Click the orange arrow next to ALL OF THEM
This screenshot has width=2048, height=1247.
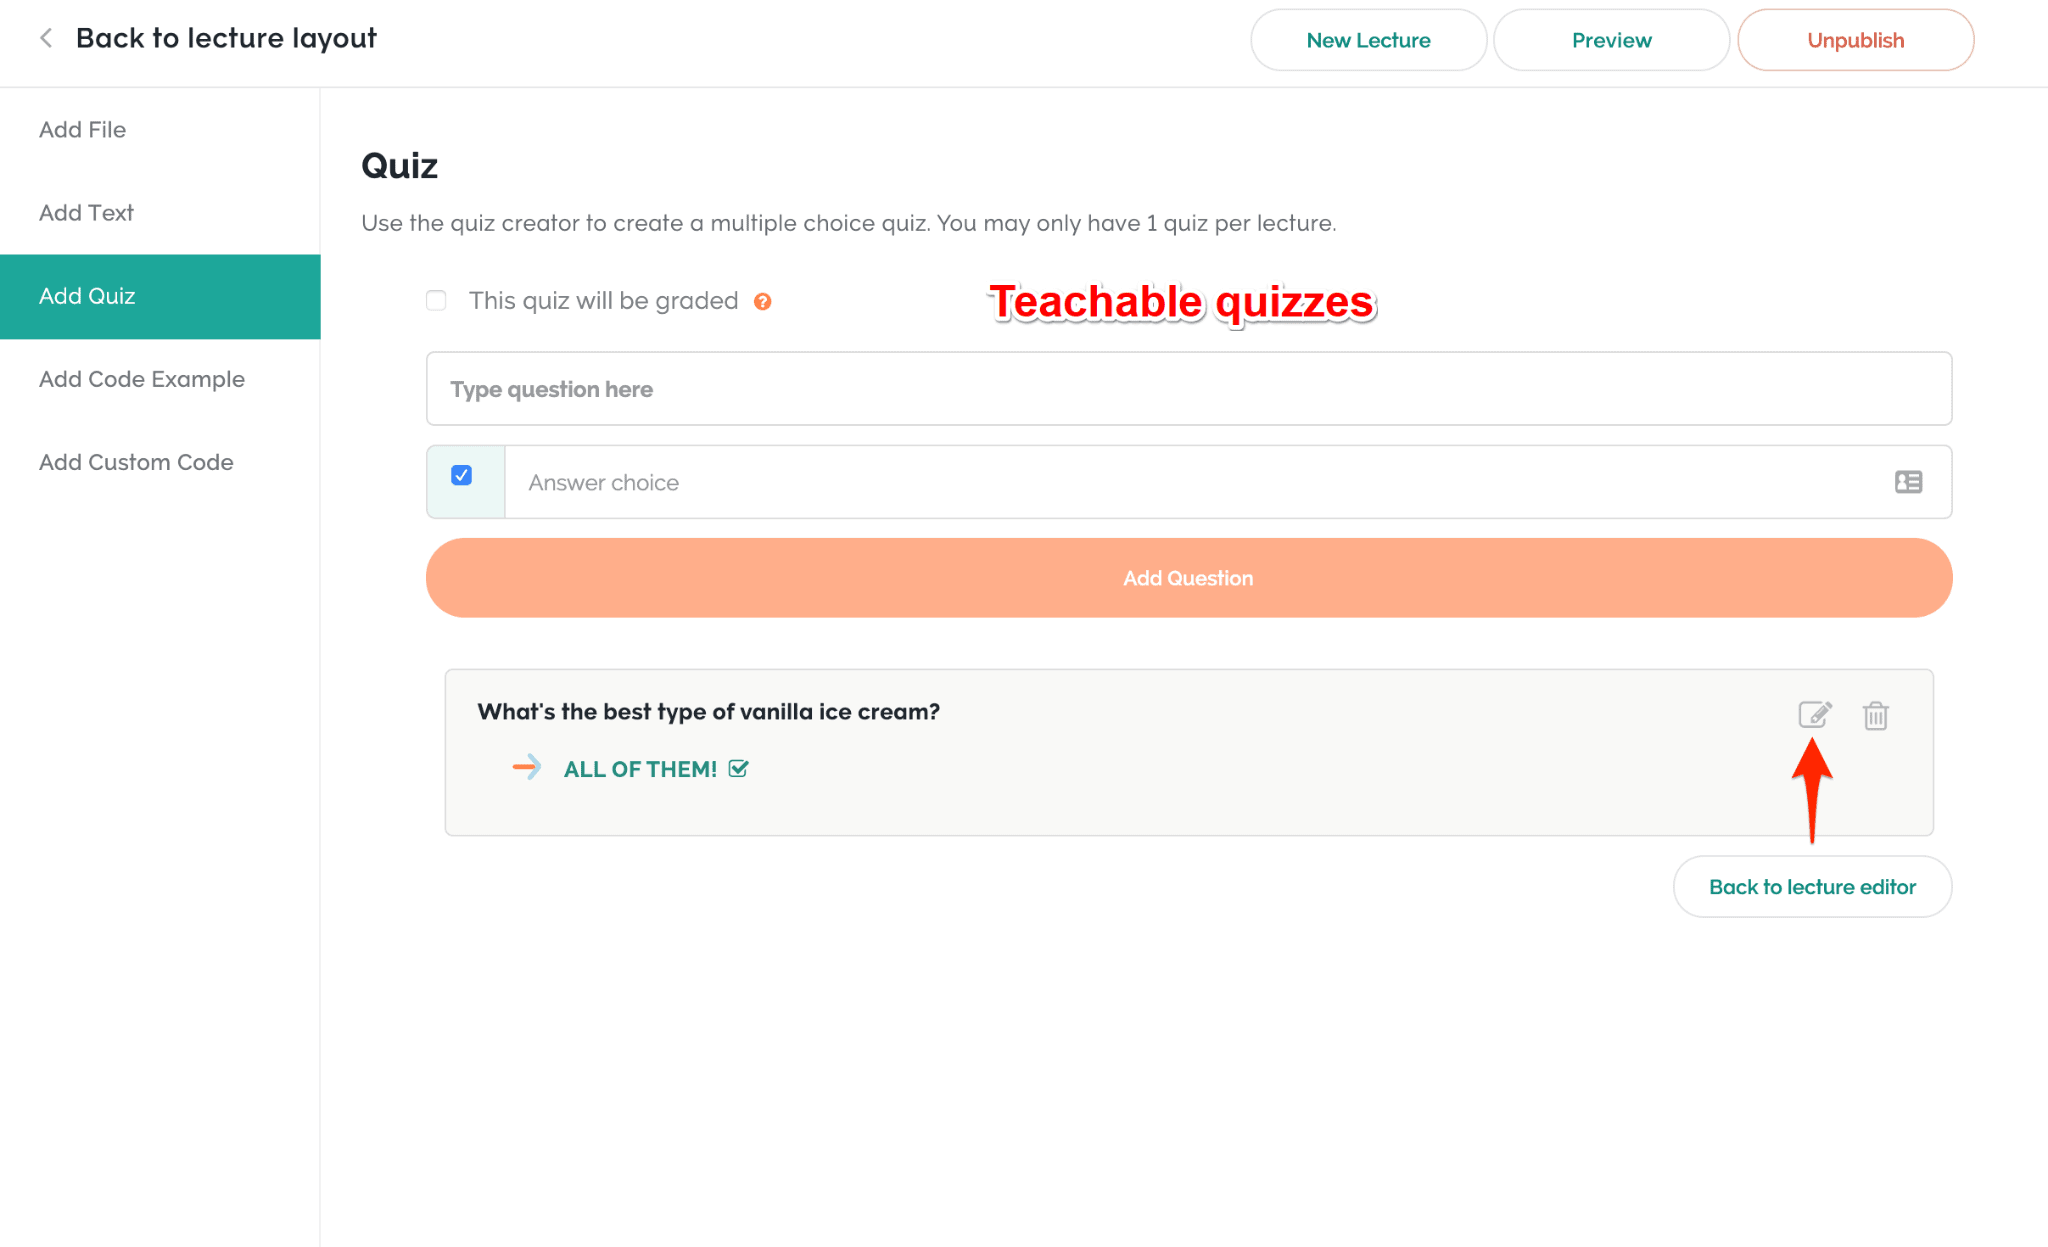pyautogui.click(x=527, y=768)
